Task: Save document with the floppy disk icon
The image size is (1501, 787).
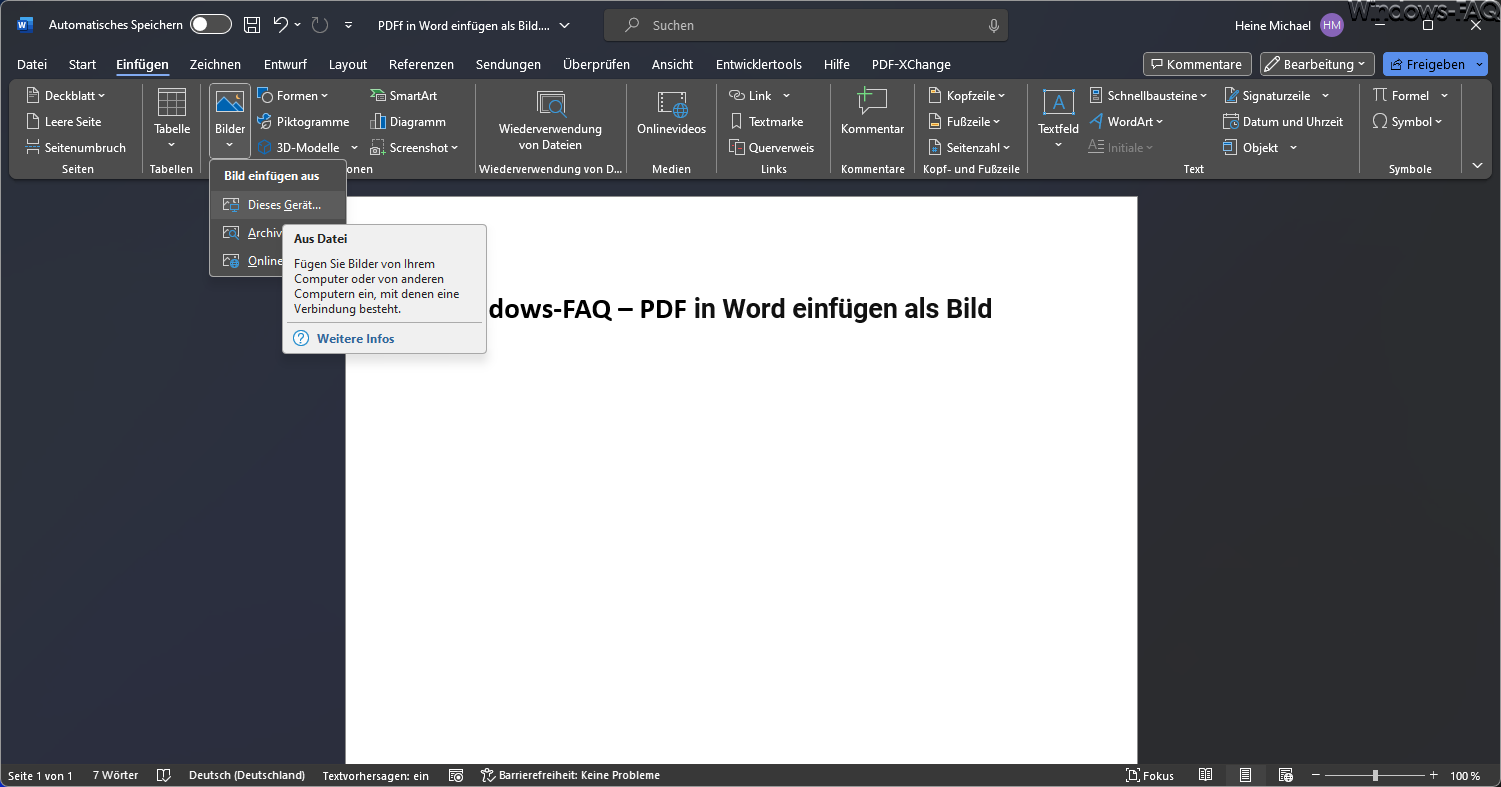Action: click(x=252, y=25)
